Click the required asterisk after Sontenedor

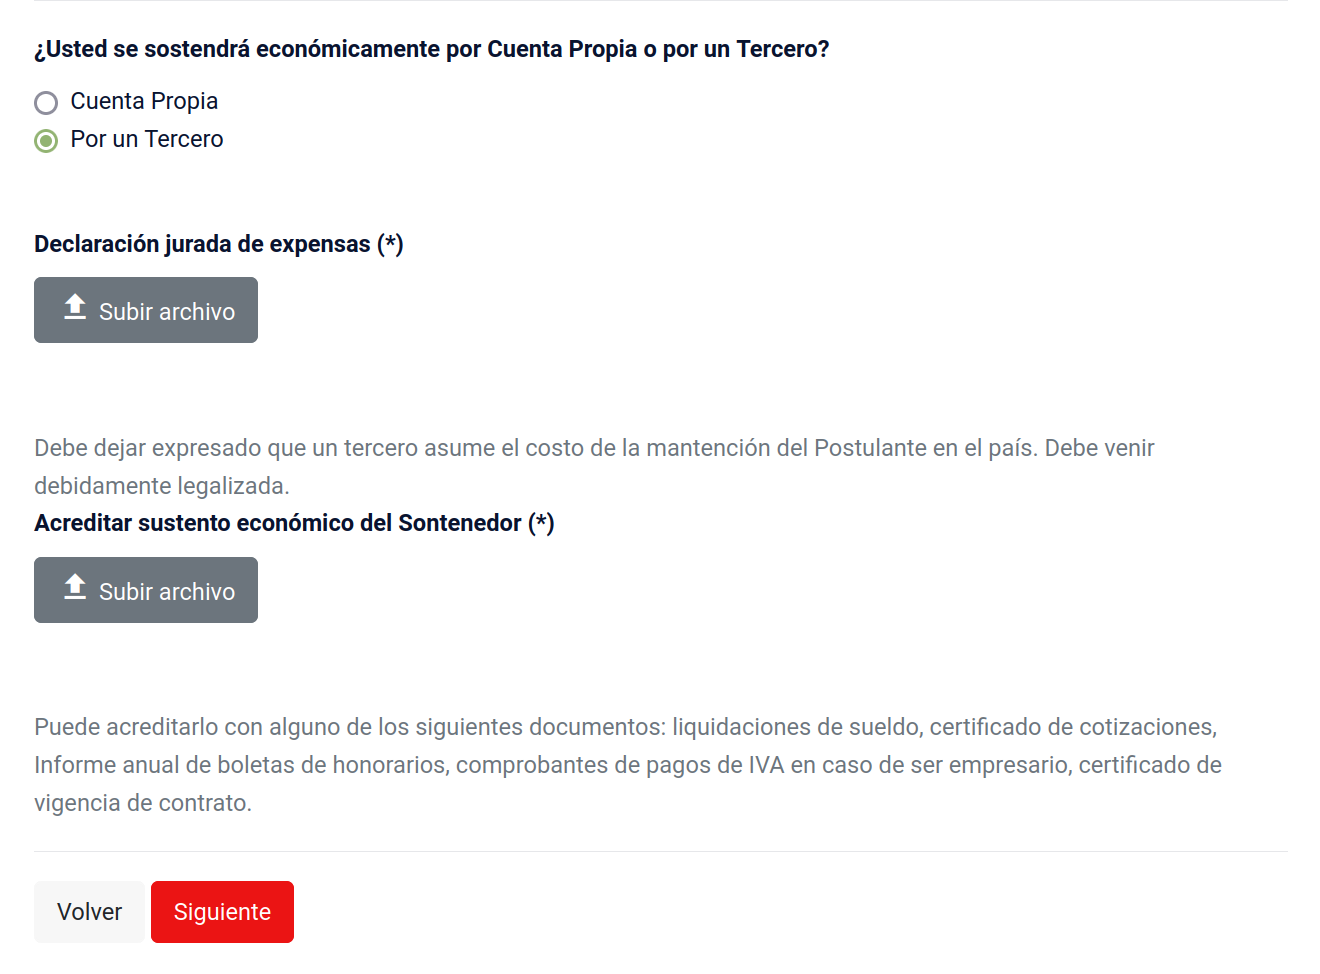click(x=541, y=523)
